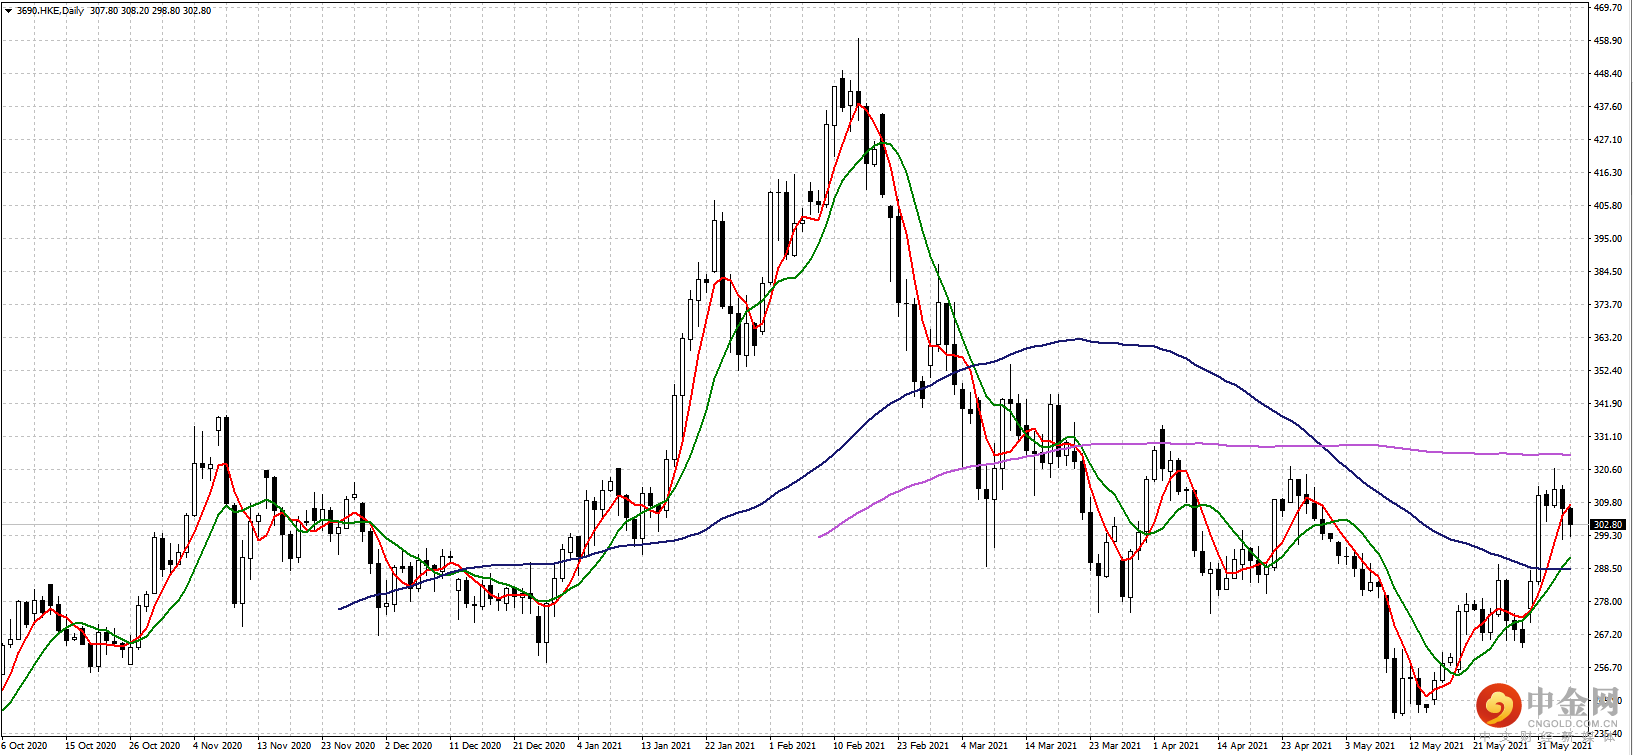The image size is (1633, 755).
Task: Select price level 373.70 on axis
Action: coord(1608,305)
